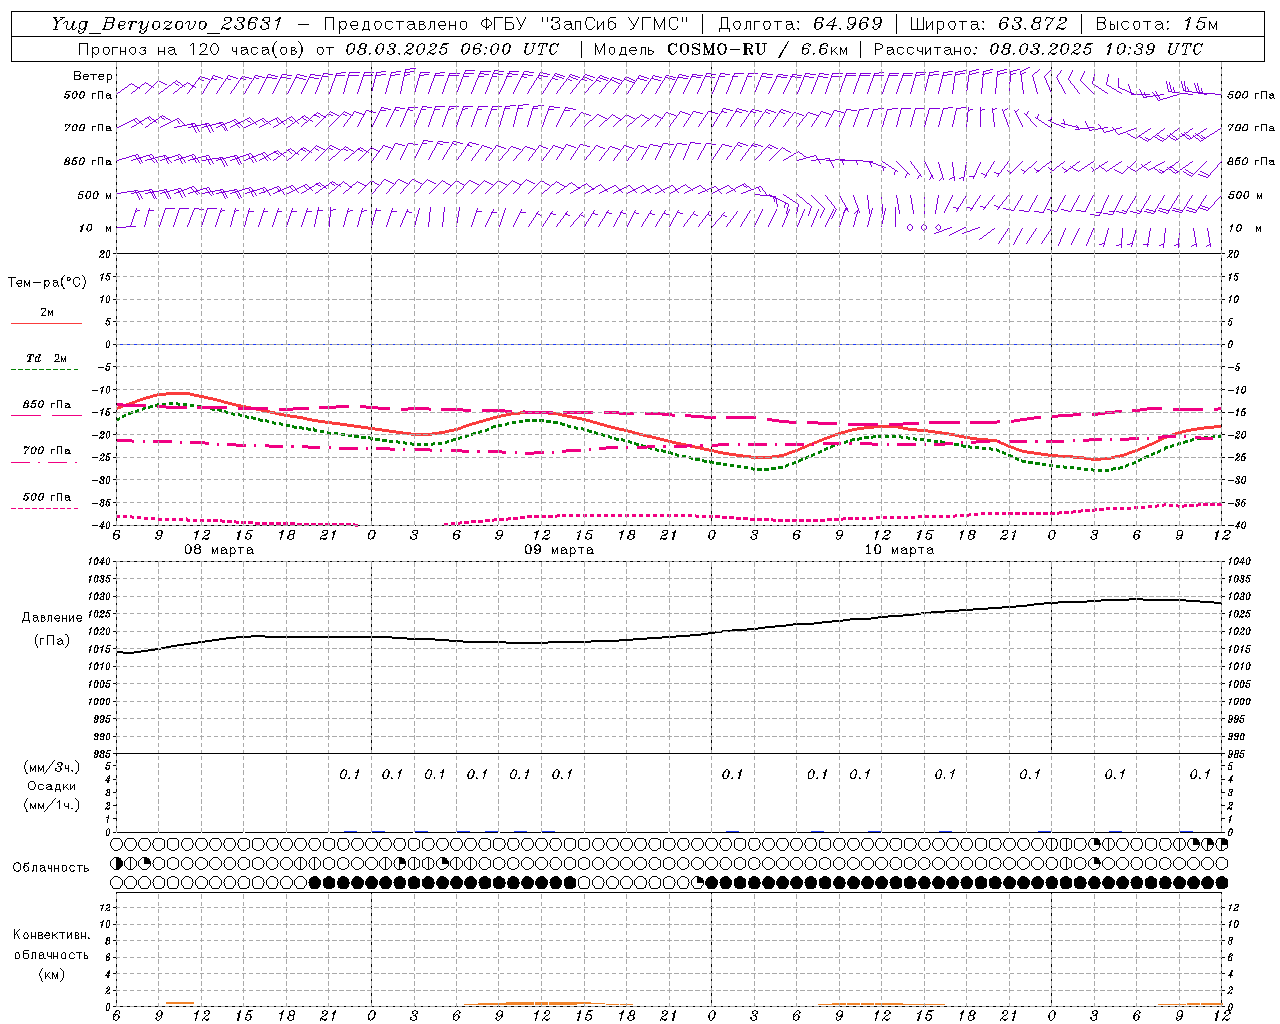Click the dotted pink legend line under 500 гПа

coord(45,508)
